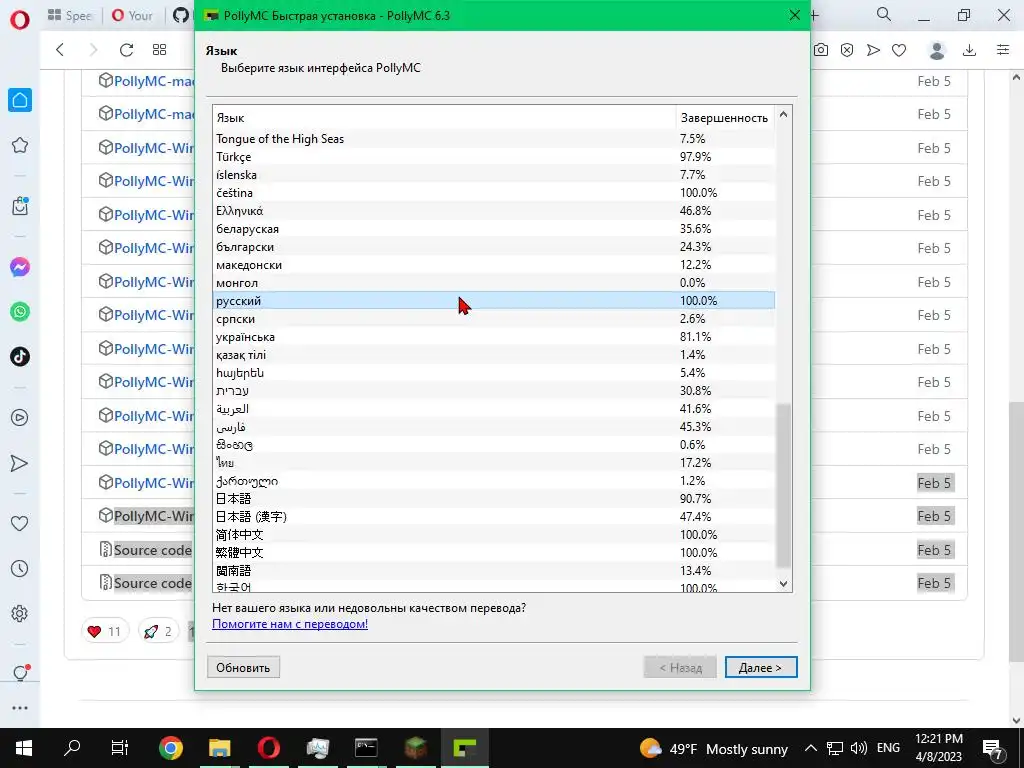Screen dimensions: 1024x768
Task: Switch to the 'Your' Opera tab
Action: (x=133, y=15)
